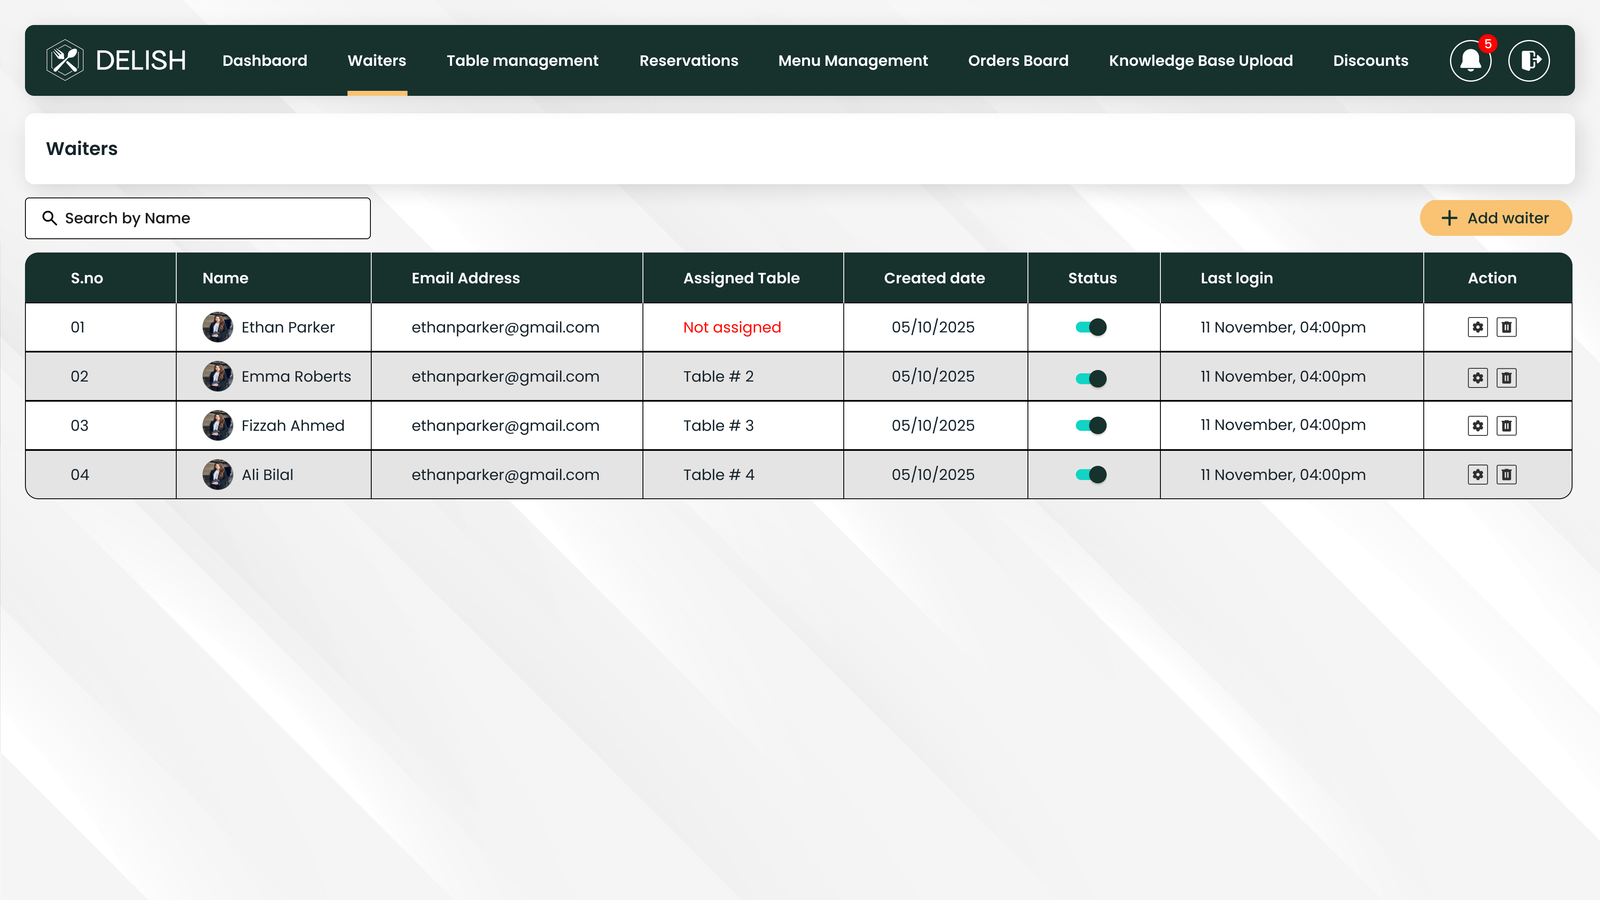The width and height of the screenshot is (1600, 900).
Task: Open the Reservations tab
Action: (x=689, y=61)
